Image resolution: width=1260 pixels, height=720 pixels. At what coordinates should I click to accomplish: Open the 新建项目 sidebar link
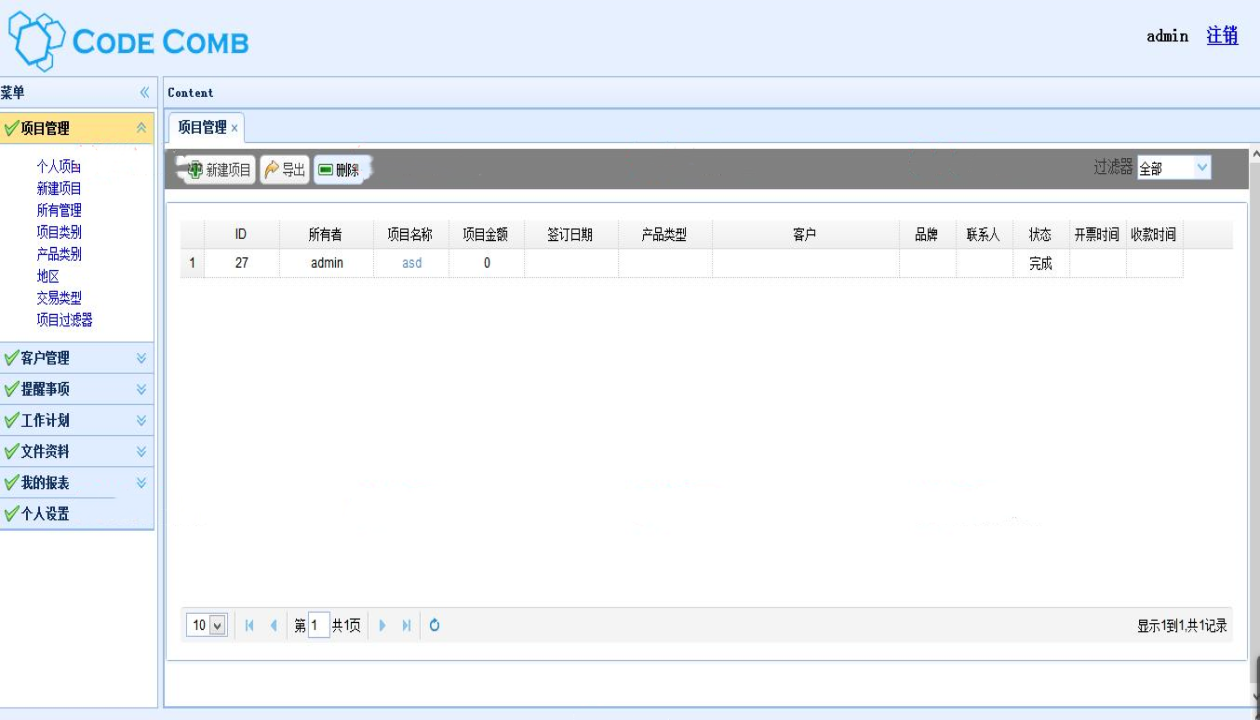[x=59, y=188]
